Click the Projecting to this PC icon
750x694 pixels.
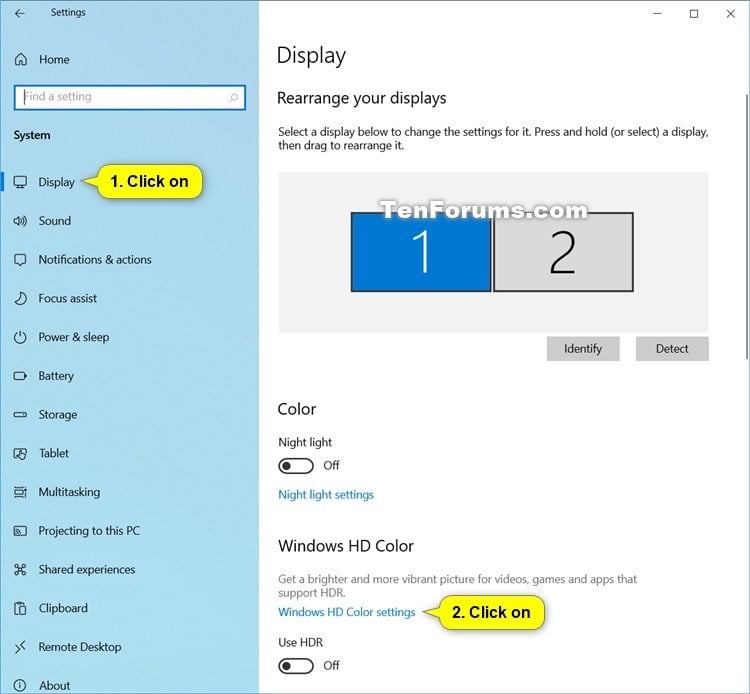pos(20,531)
